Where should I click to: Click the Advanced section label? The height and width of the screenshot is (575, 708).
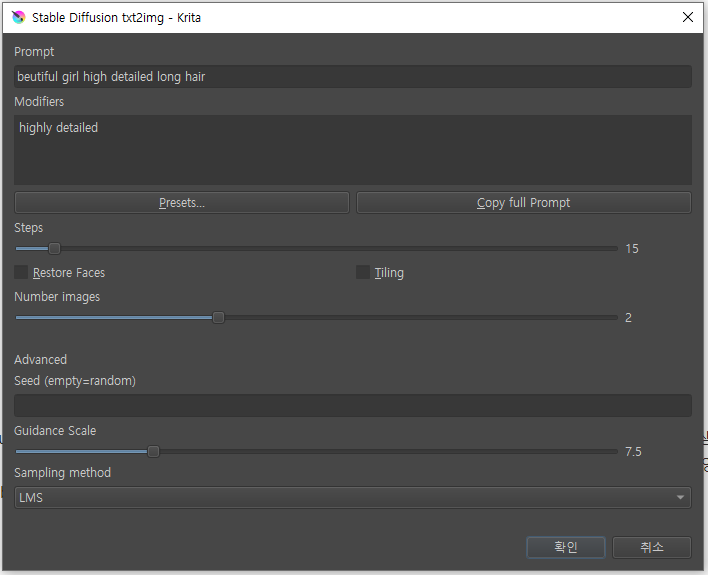[41, 360]
